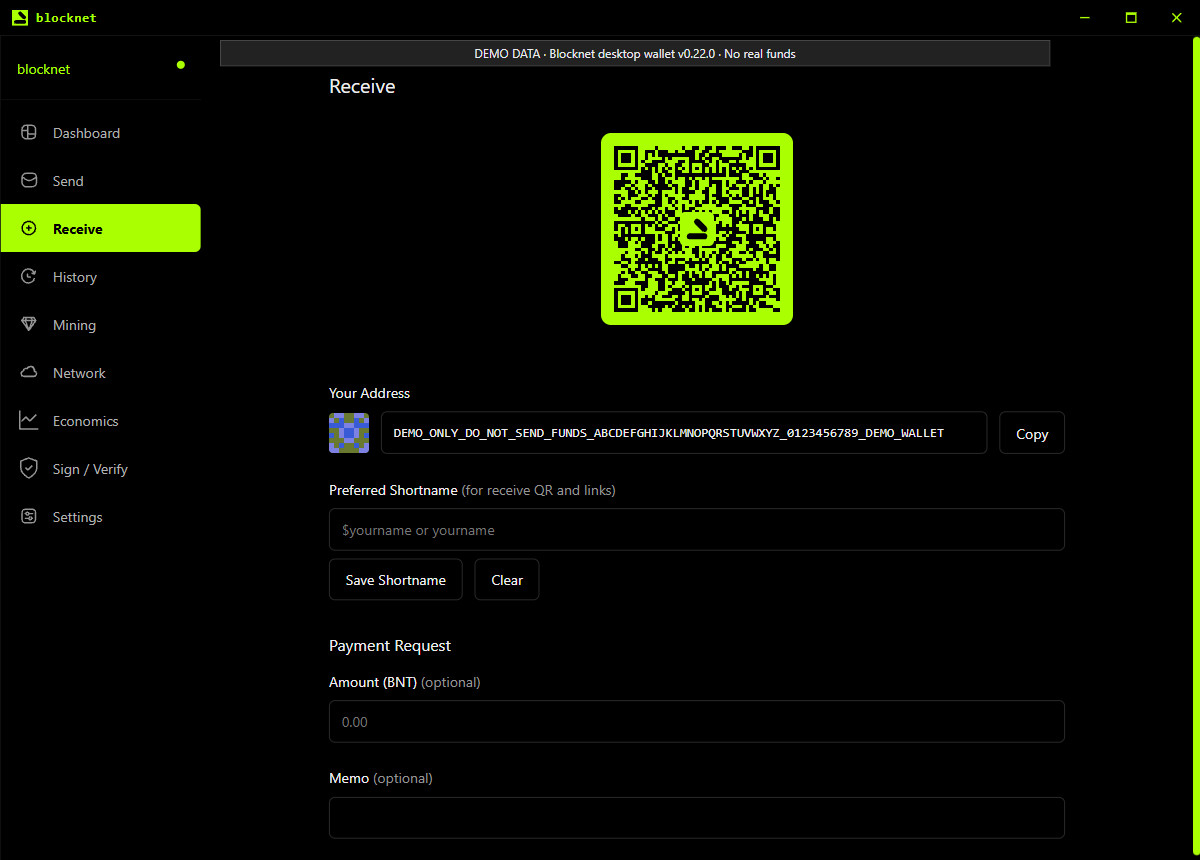This screenshot has width=1200, height=860.
Task: Clear the preferred shortname
Action: [x=507, y=580]
